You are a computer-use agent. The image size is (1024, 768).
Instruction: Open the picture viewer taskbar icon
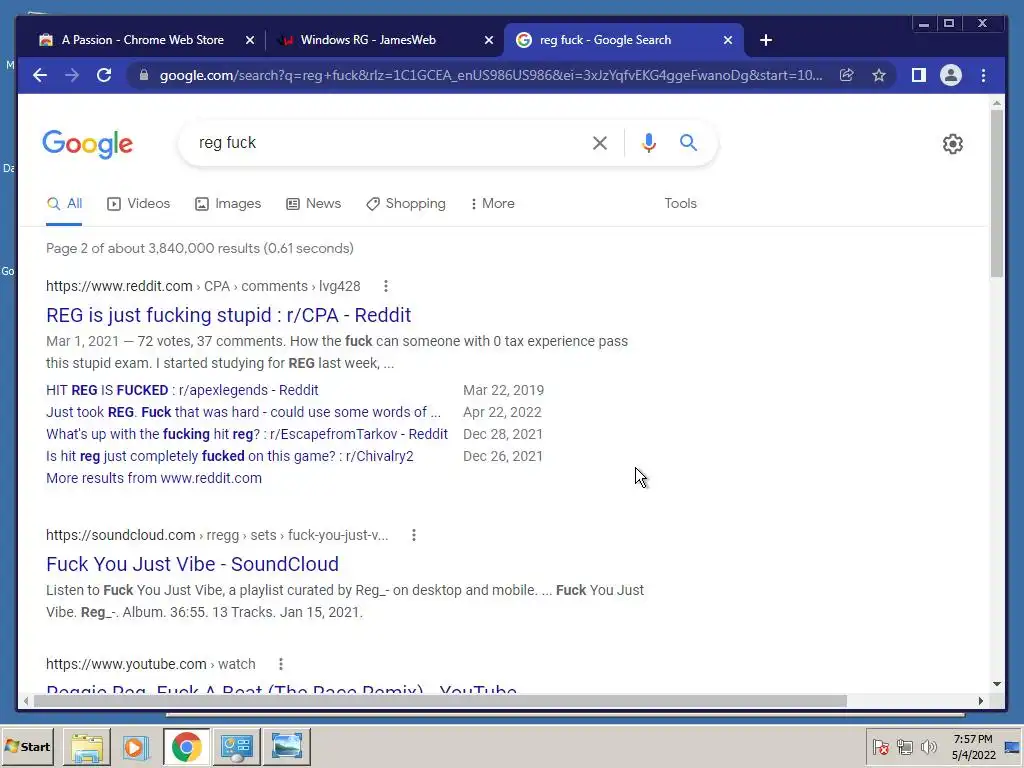[286, 746]
